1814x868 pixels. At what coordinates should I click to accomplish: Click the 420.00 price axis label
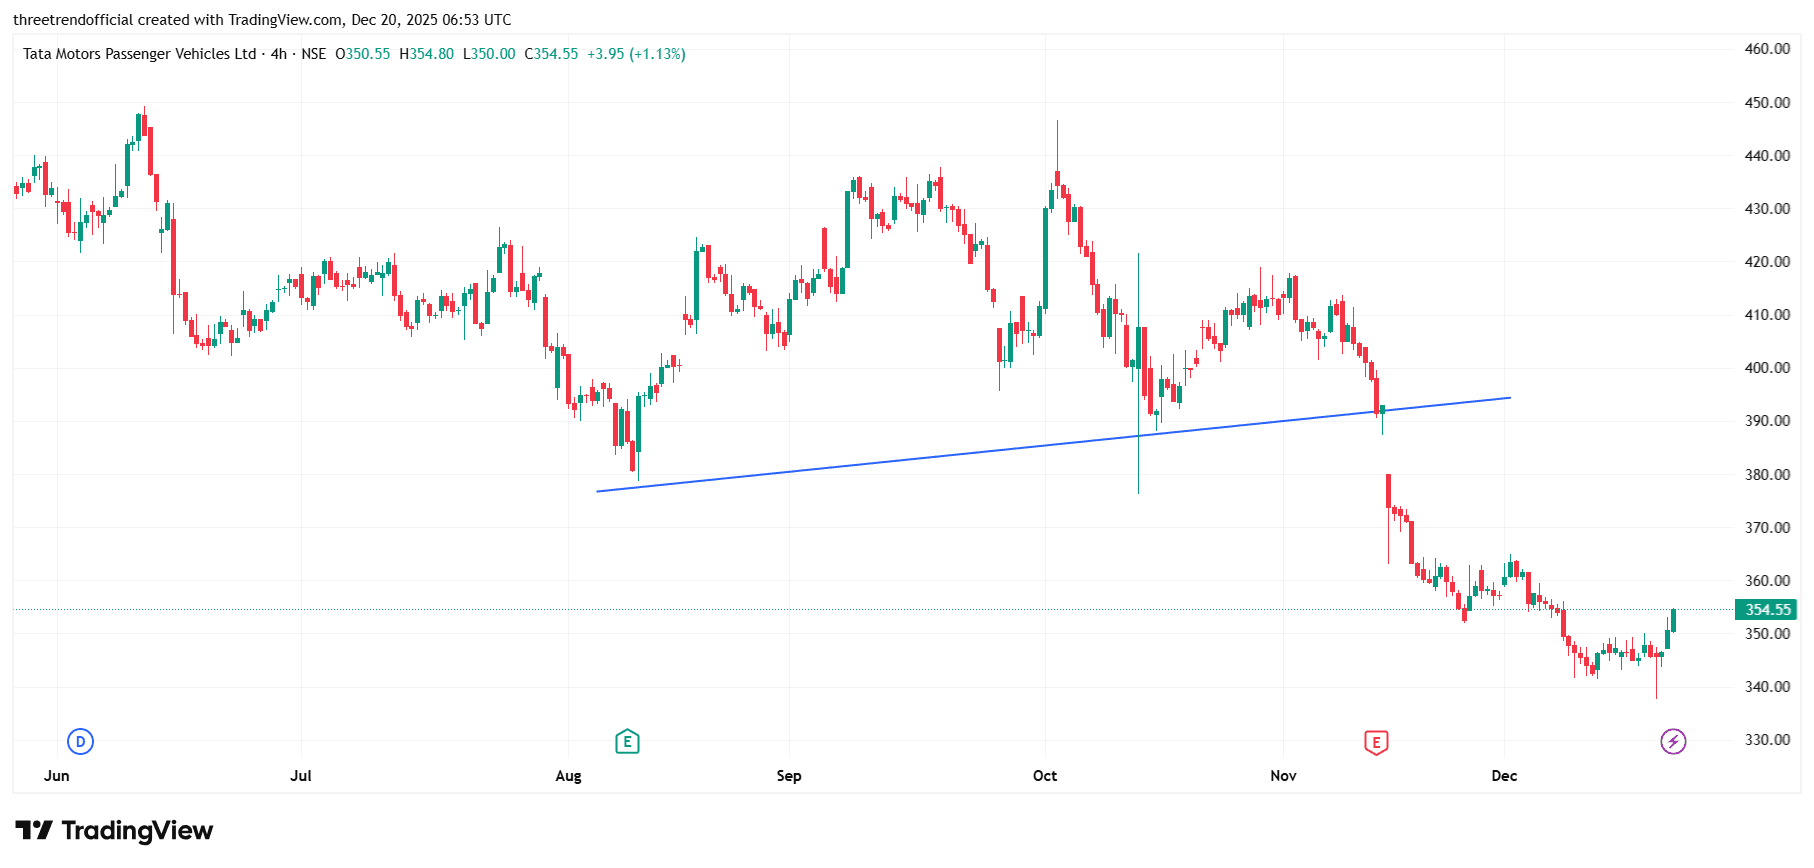(1767, 262)
